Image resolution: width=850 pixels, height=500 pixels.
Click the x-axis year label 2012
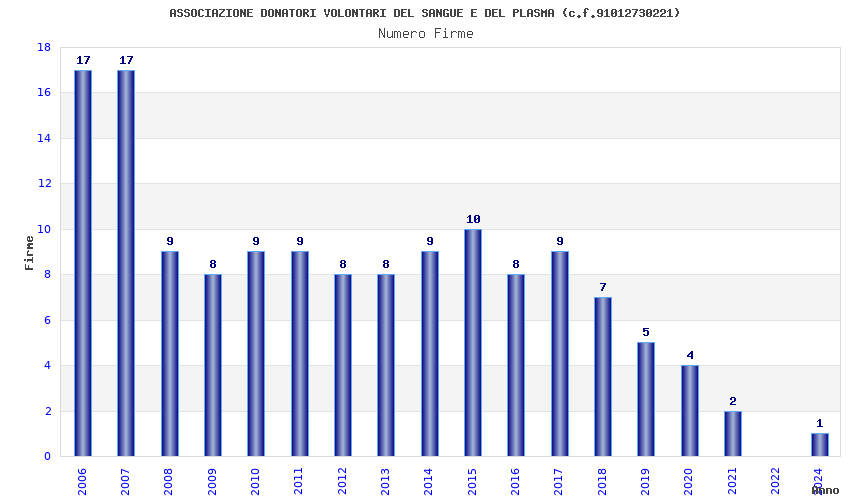point(342,482)
